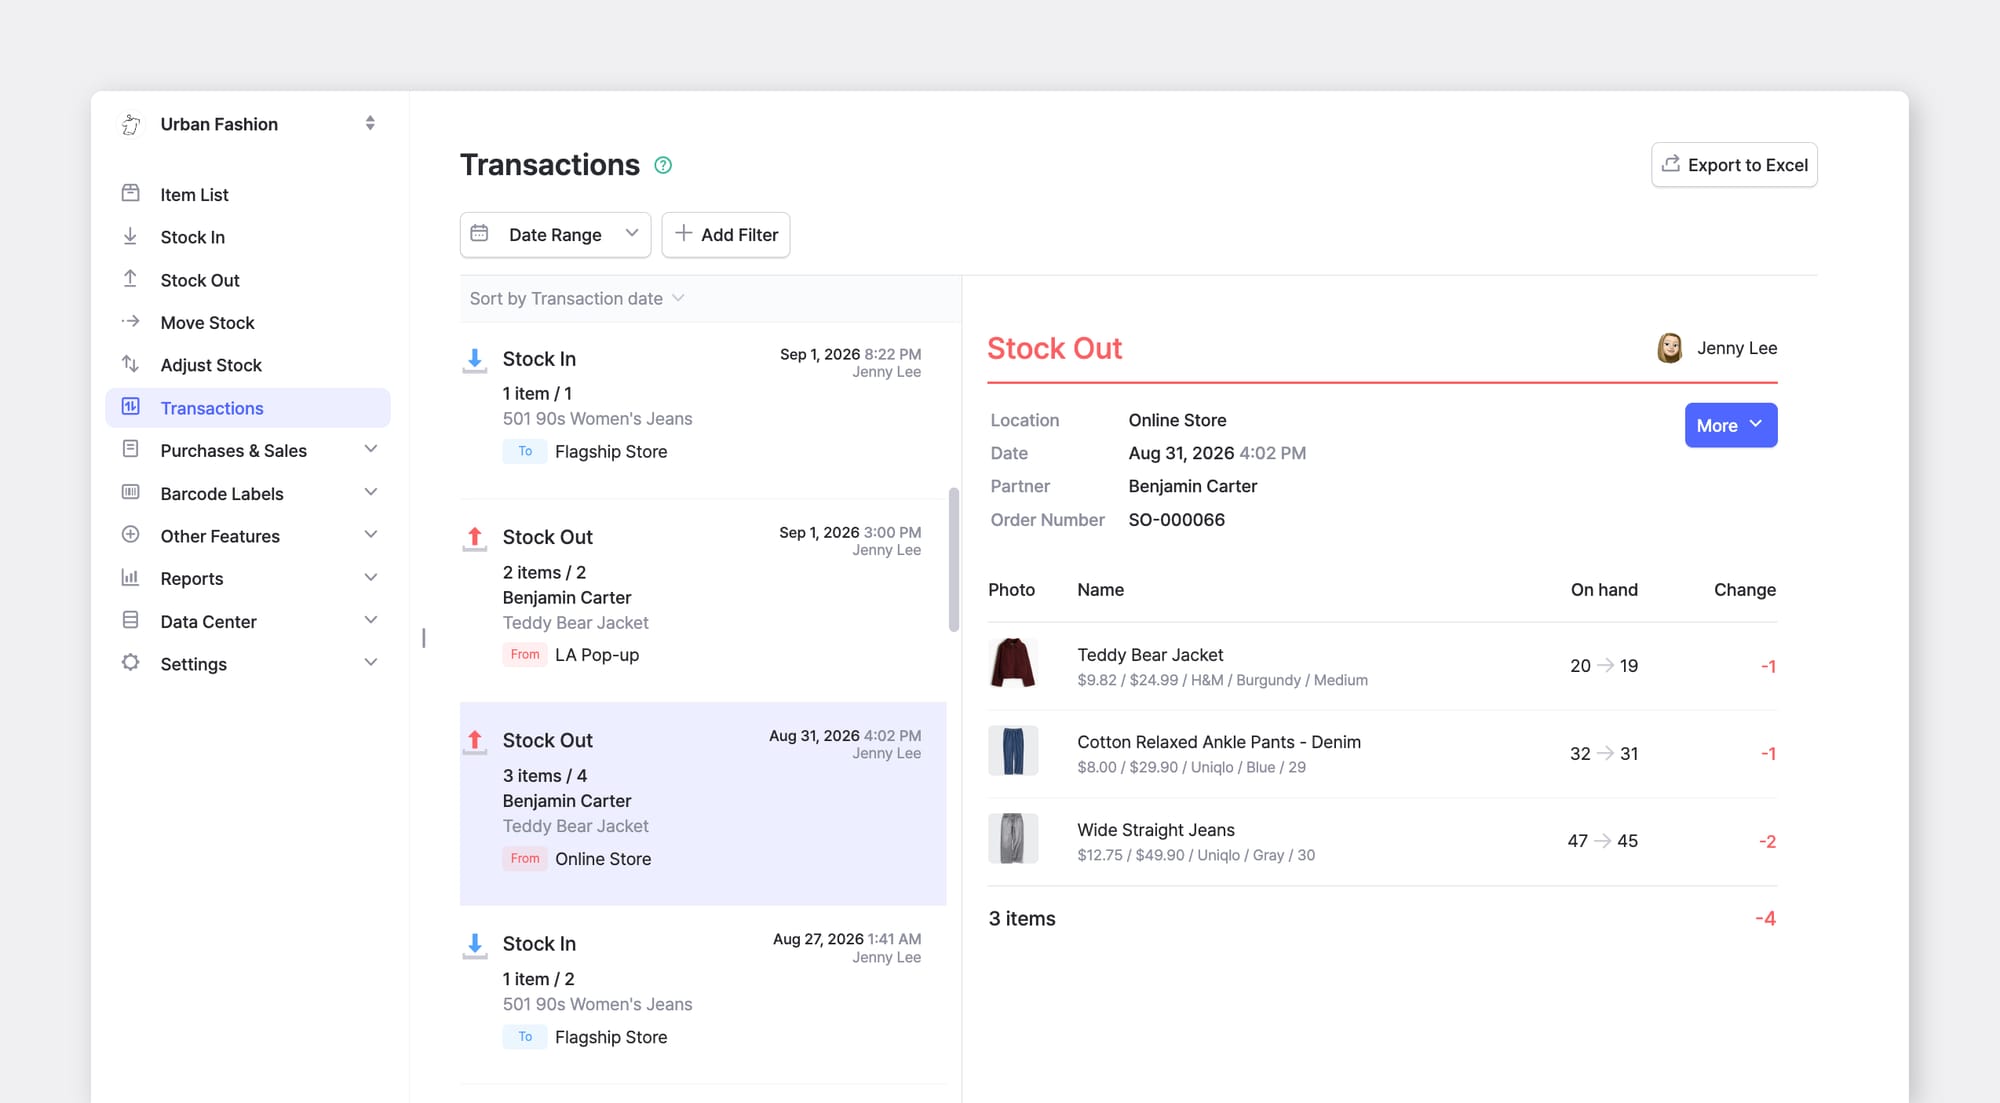Go to Stock Out page
The width and height of the screenshot is (2000, 1103).
(248, 280)
